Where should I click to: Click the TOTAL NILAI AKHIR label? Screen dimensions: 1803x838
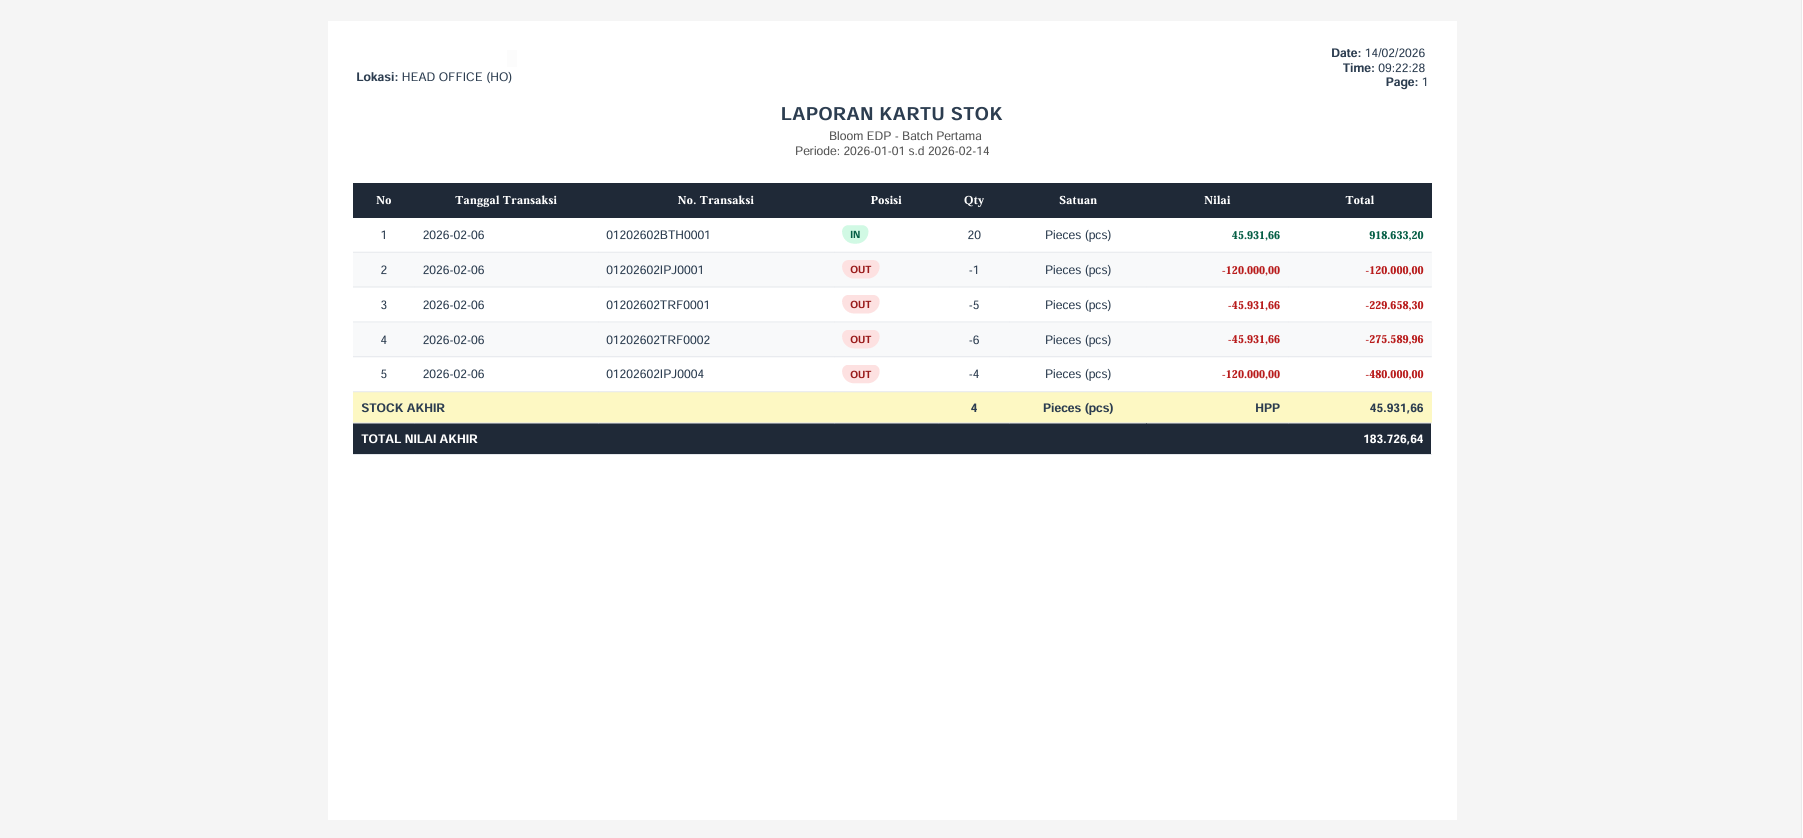pyautogui.click(x=419, y=439)
